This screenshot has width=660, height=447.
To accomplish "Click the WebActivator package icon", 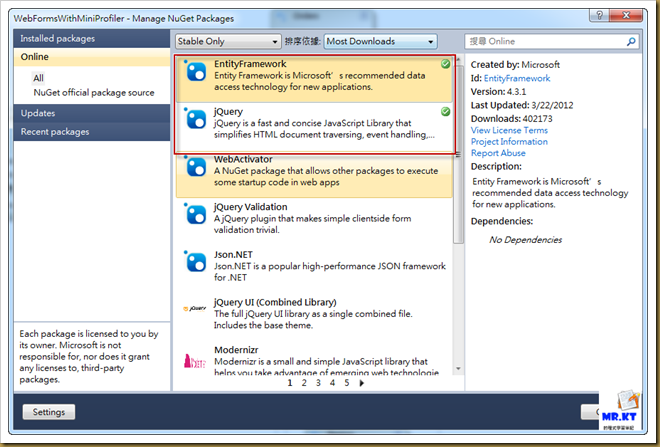I will [196, 167].
